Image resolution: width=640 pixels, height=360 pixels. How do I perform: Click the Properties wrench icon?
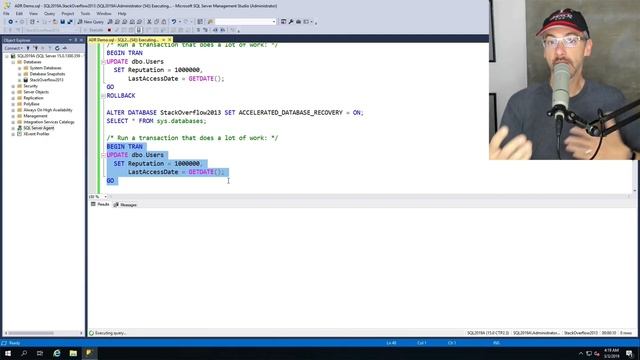click(x=291, y=22)
